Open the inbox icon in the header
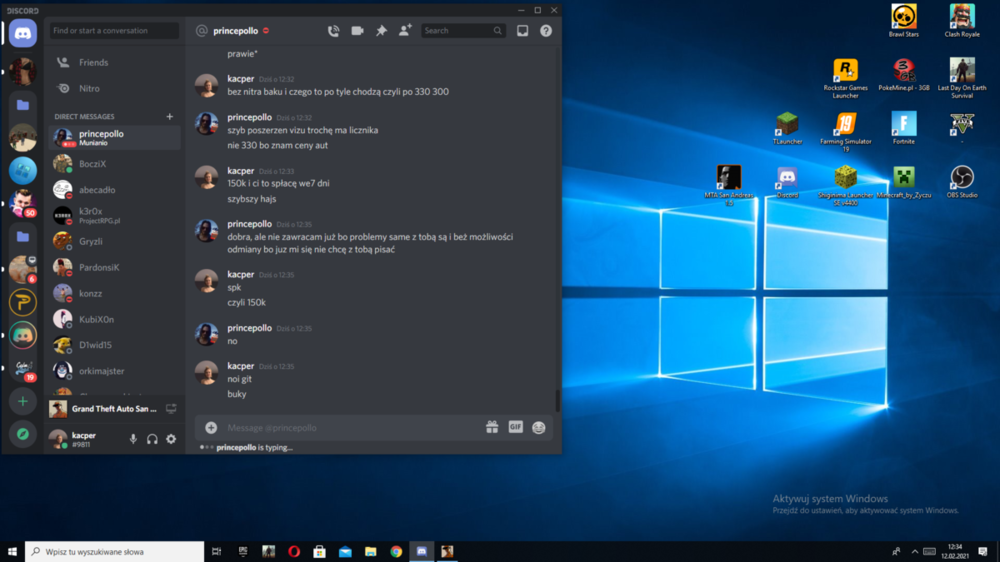 pyautogui.click(x=522, y=31)
